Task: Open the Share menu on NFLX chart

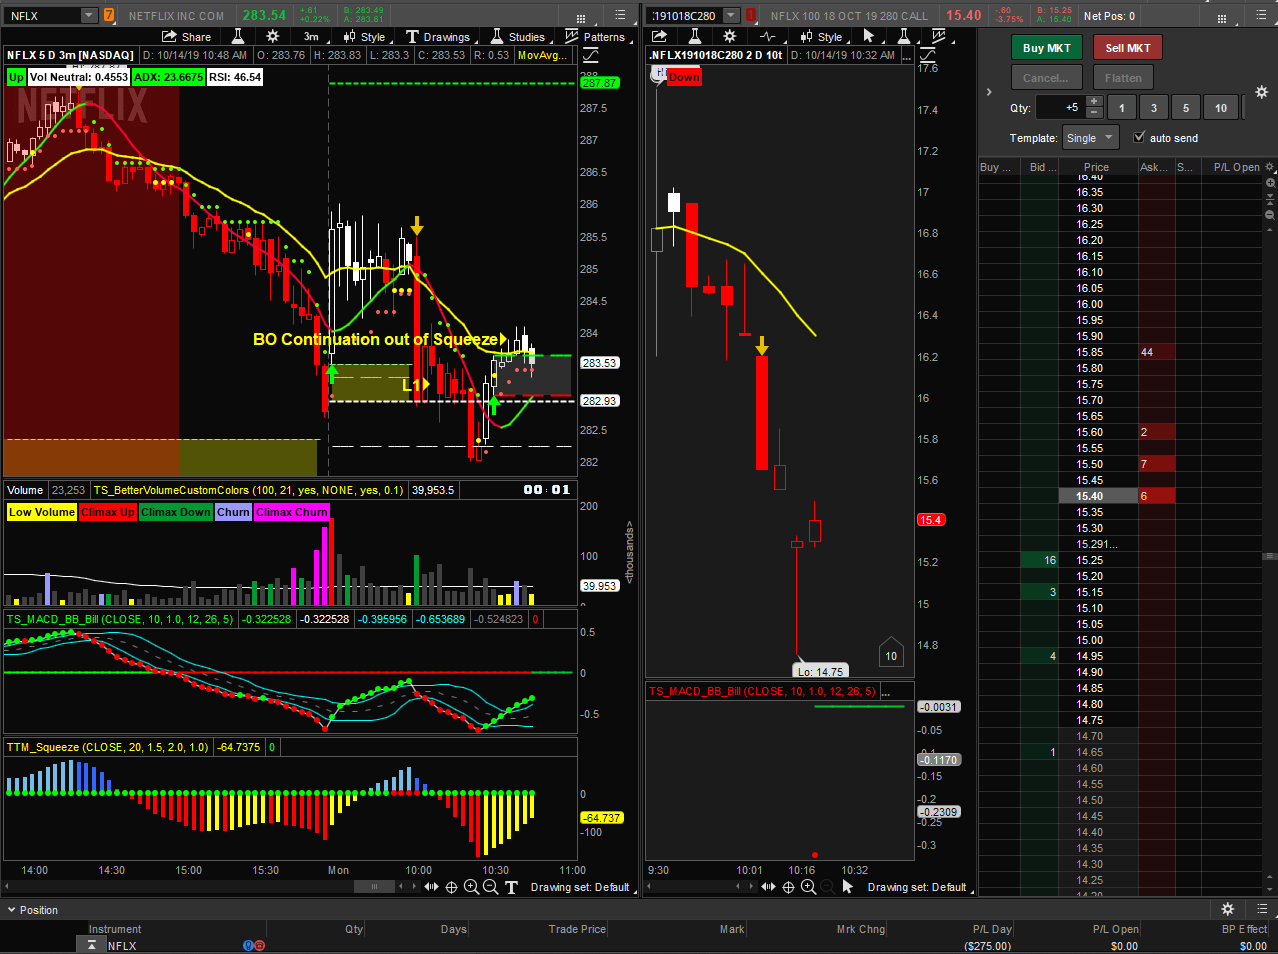Action: (x=186, y=37)
